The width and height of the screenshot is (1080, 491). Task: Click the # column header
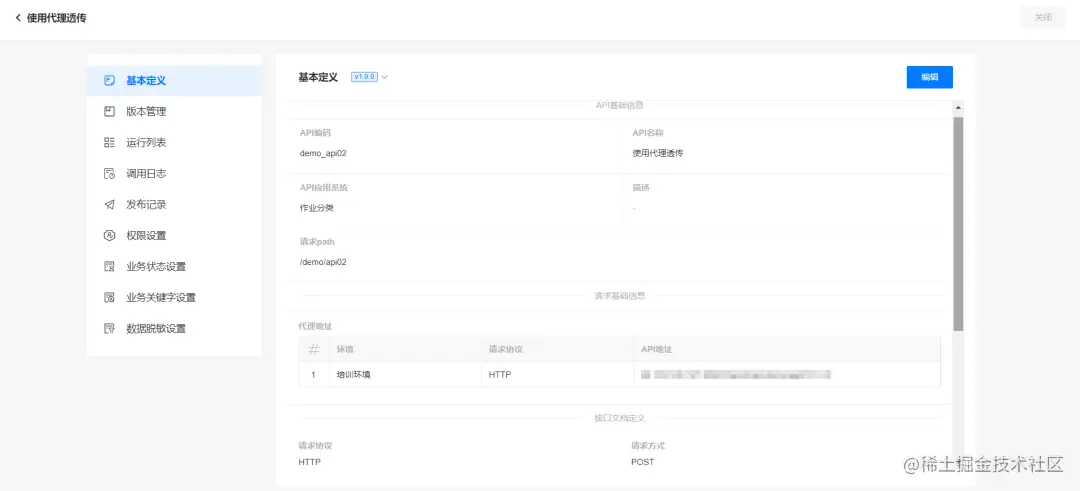coord(313,350)
